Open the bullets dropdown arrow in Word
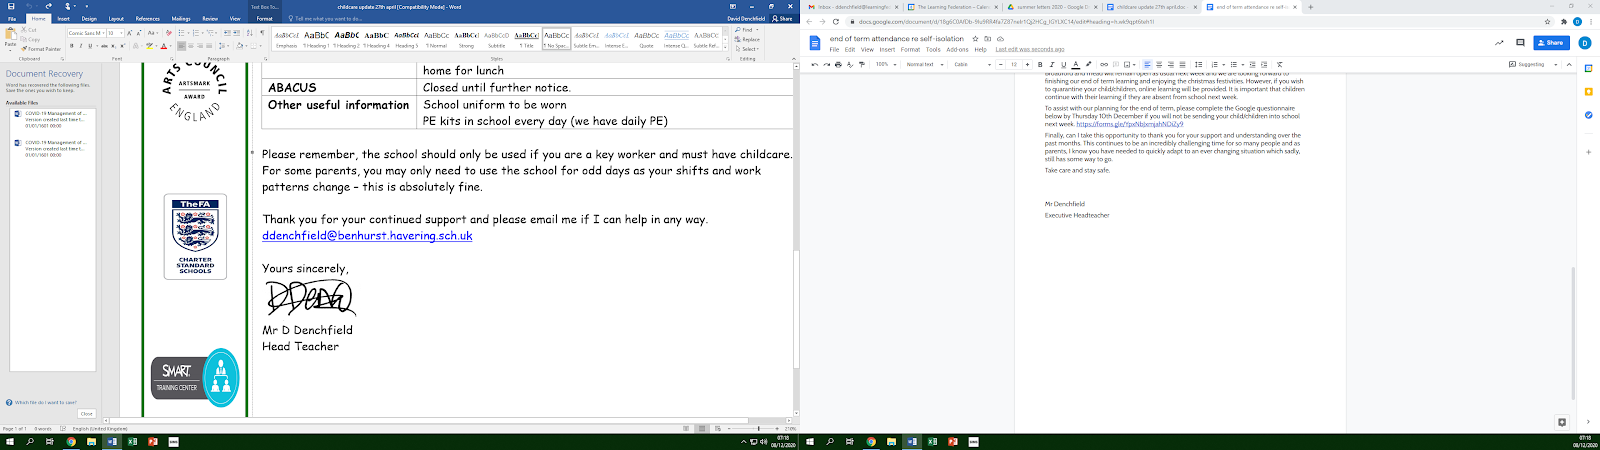 188,33
